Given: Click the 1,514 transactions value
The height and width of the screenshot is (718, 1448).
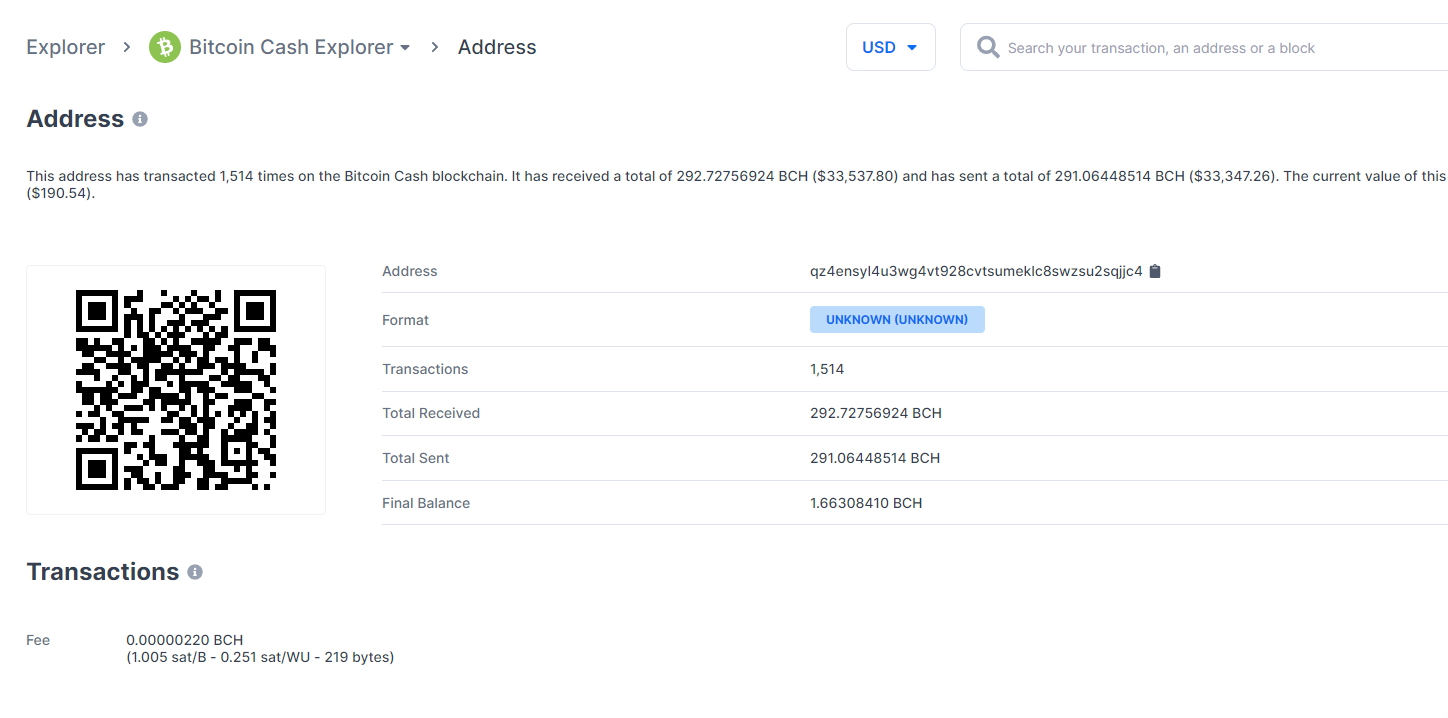Looking at the screenshot, I should (x=827, y=369).
